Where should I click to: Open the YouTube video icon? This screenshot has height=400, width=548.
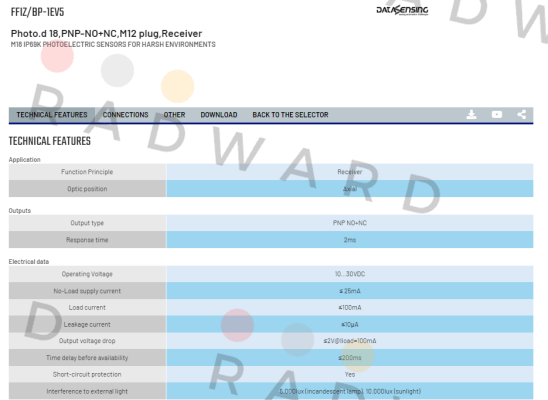(497, 115)
